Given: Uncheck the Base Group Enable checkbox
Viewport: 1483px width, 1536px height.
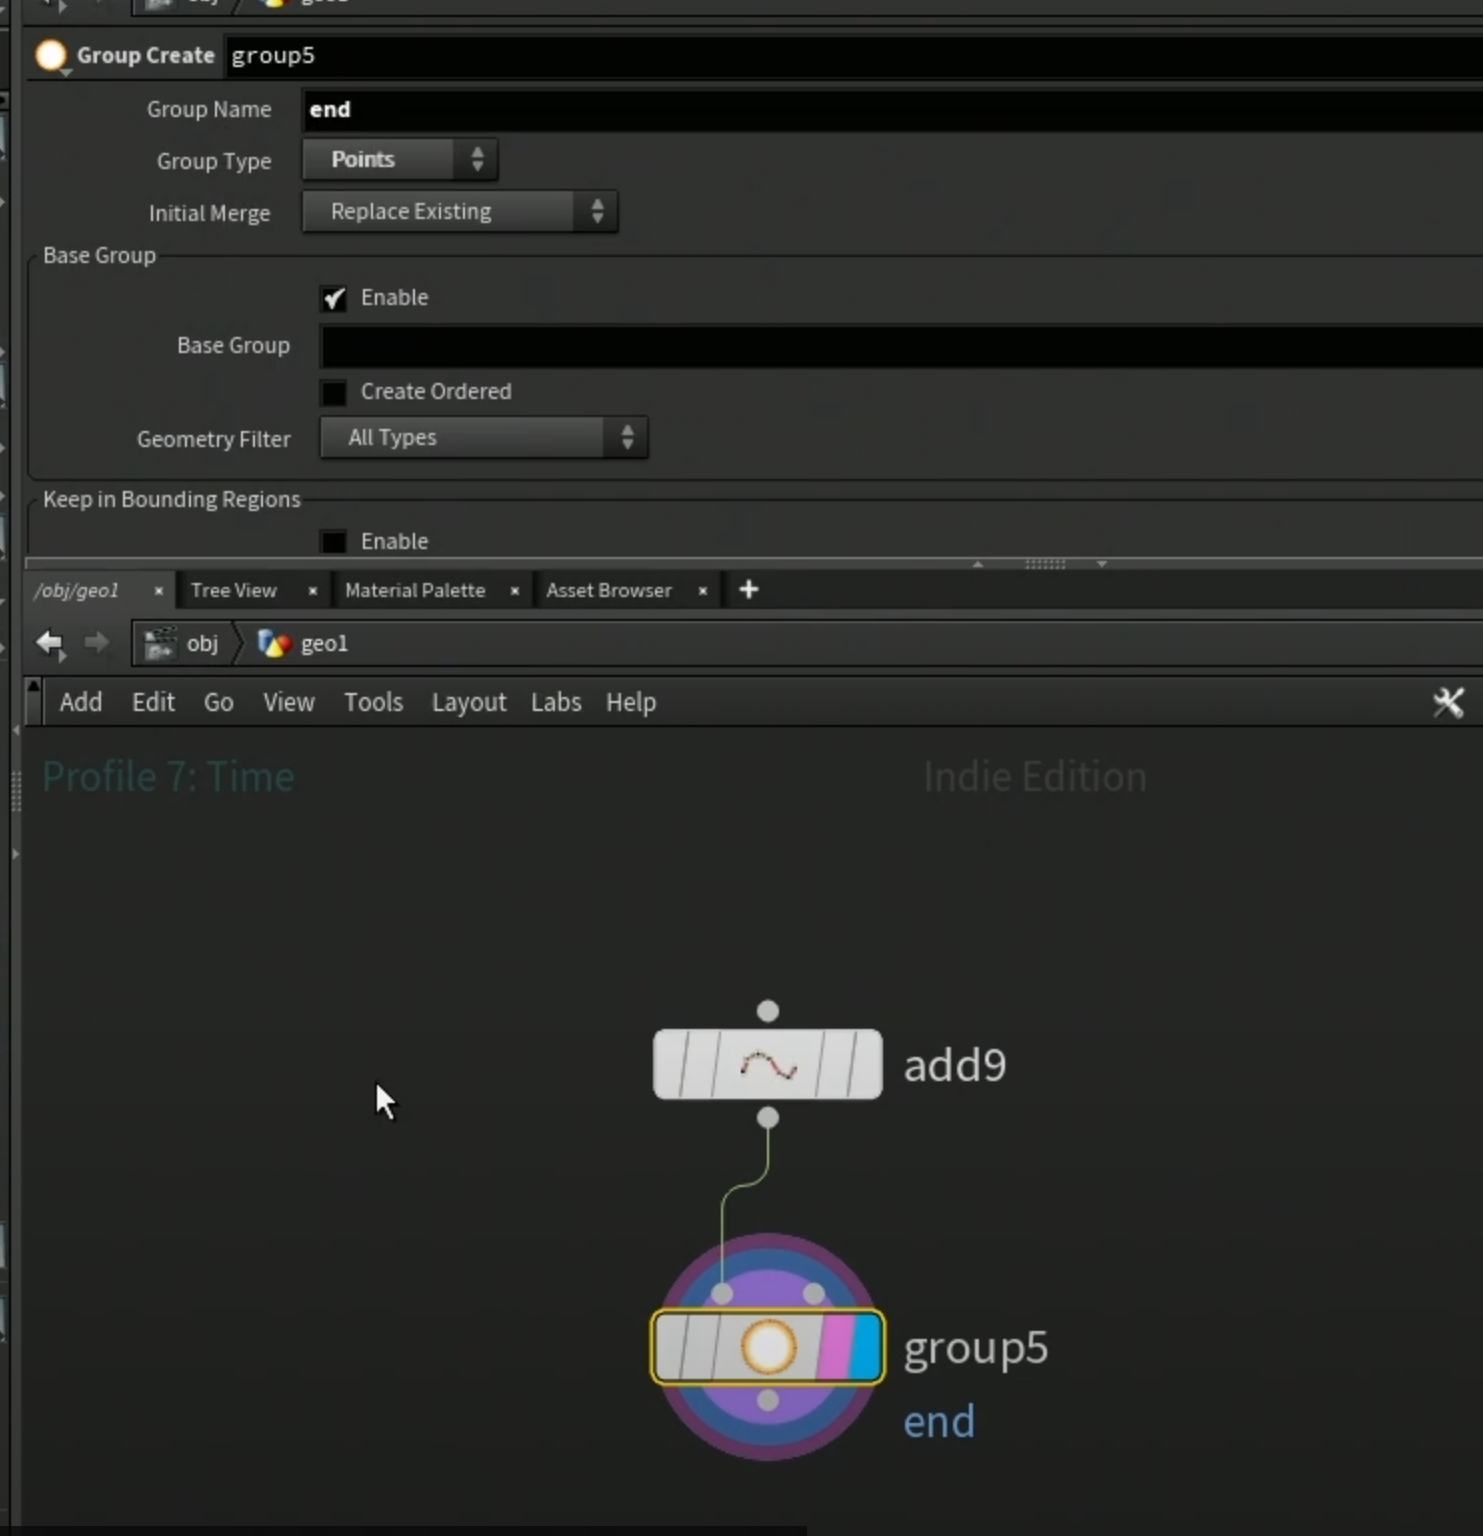Looking at the screenshot, I should pos(334,298).
